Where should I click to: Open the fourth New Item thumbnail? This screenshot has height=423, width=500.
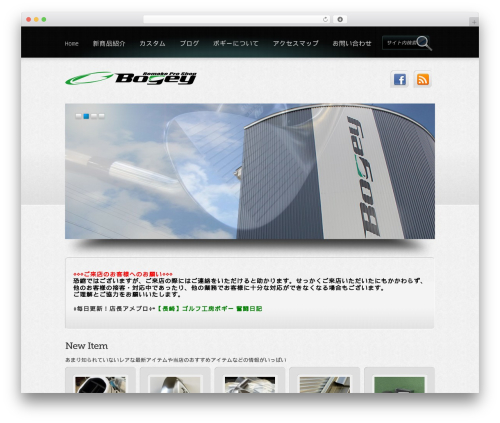(325, 385)
